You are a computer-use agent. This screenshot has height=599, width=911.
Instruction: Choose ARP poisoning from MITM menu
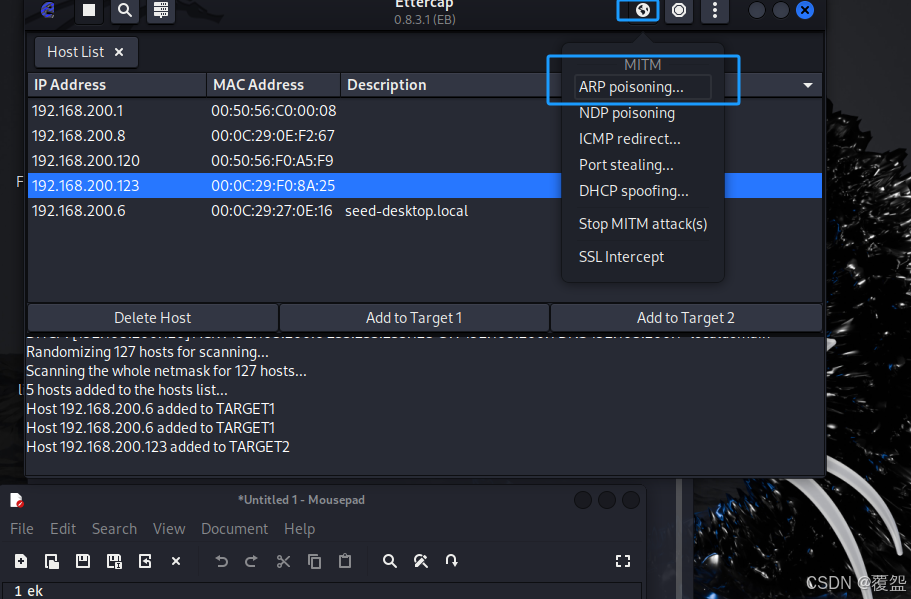coord(643,87)
